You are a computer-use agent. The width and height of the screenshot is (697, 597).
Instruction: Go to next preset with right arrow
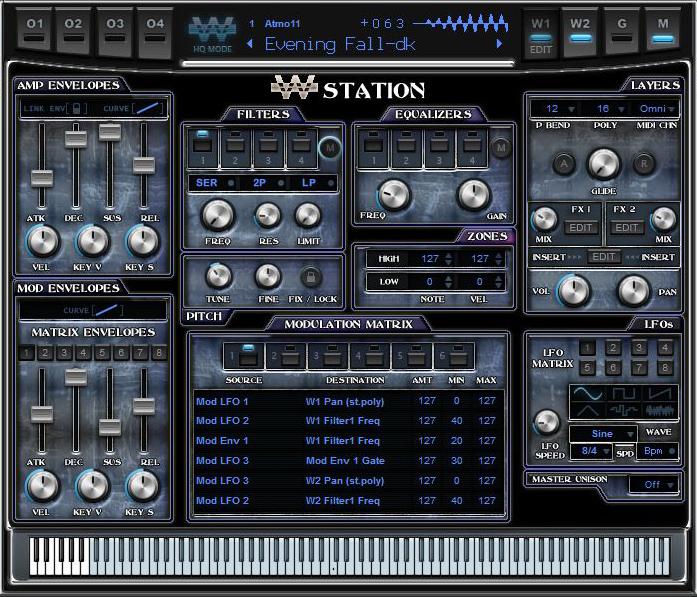pos(500,44)
